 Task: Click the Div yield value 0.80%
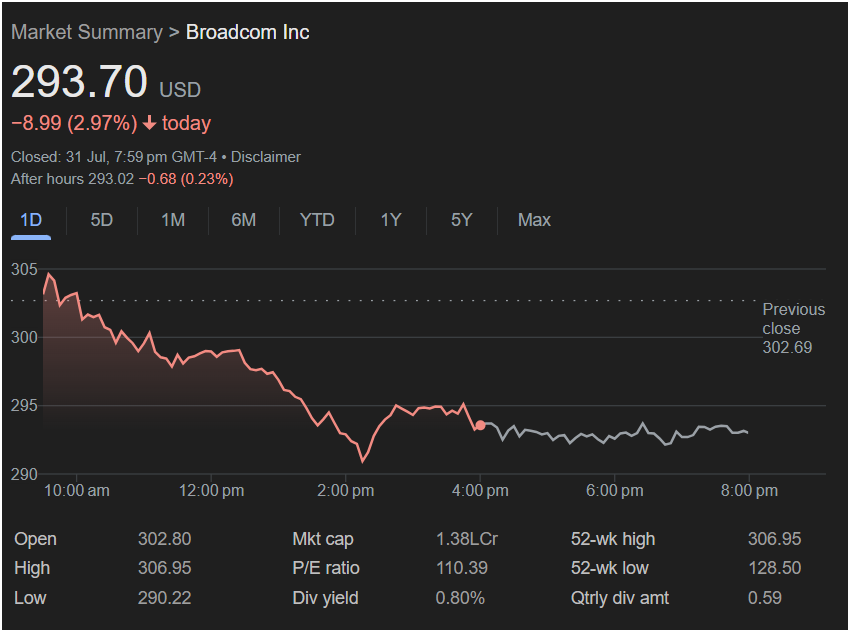pyautogui.click(x=460, y=598)
